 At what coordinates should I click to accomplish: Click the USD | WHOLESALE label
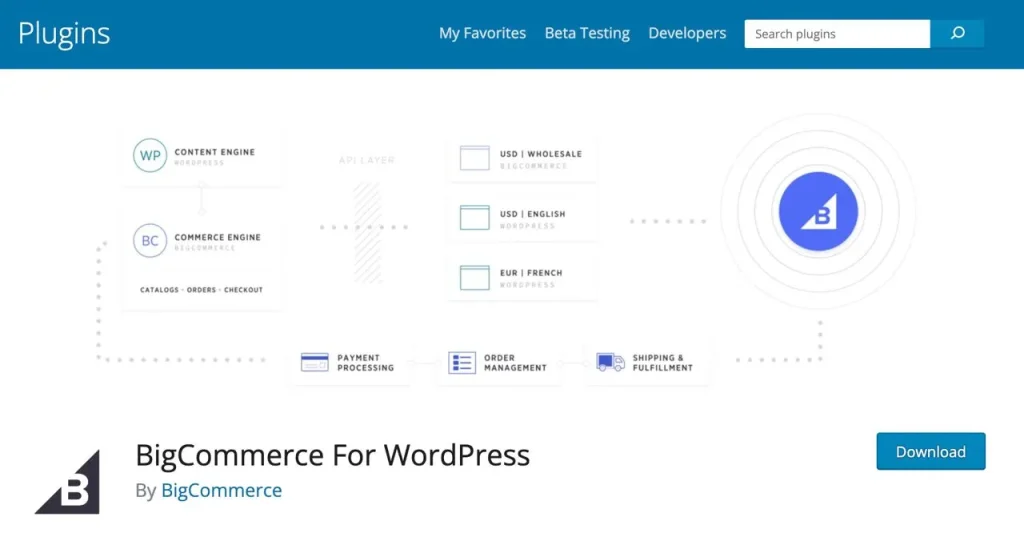541,154
